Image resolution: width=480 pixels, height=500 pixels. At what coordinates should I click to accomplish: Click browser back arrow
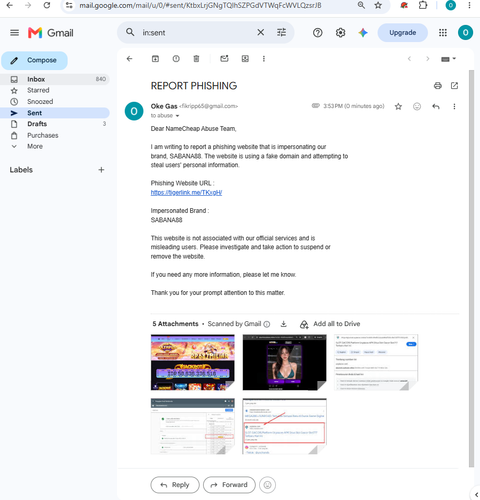pyautogui.click(x=10, y=5)
